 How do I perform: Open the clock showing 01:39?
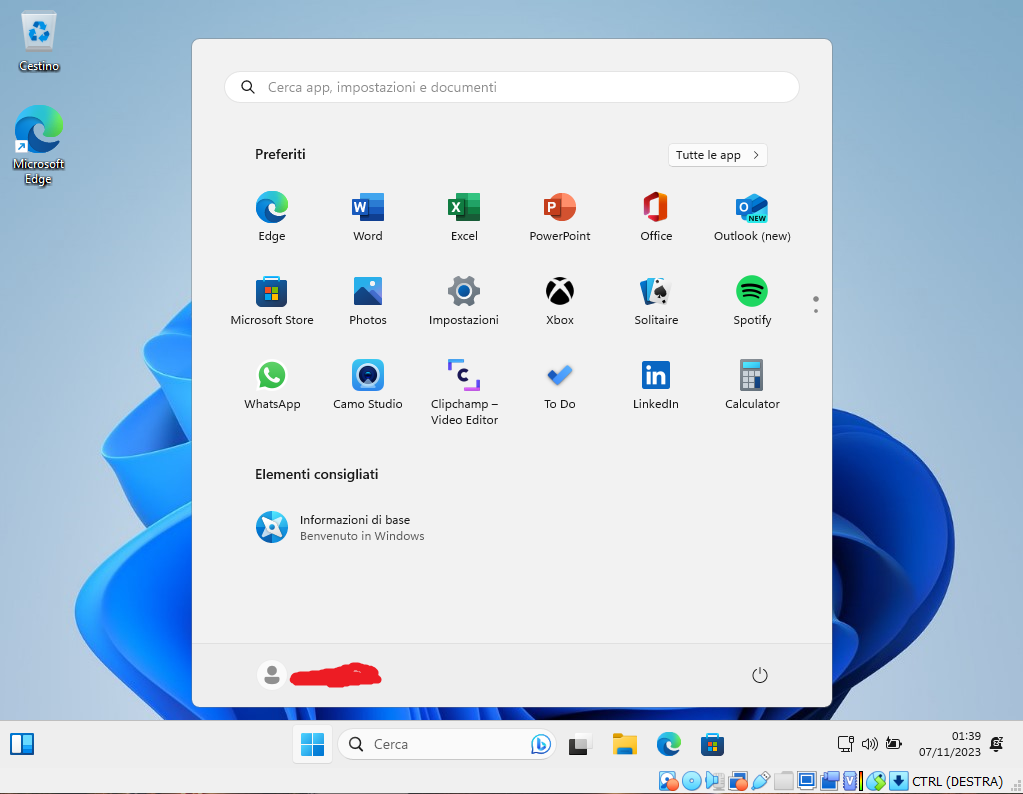(949, 744)
